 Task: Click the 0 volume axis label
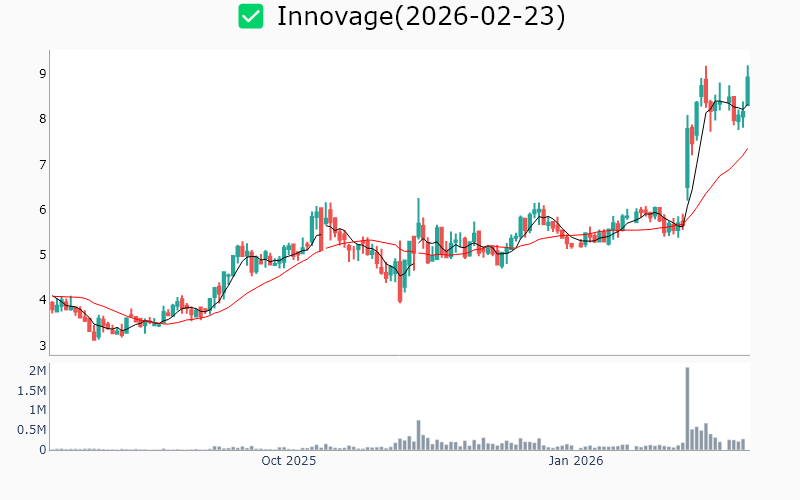(x=41, y=450)
